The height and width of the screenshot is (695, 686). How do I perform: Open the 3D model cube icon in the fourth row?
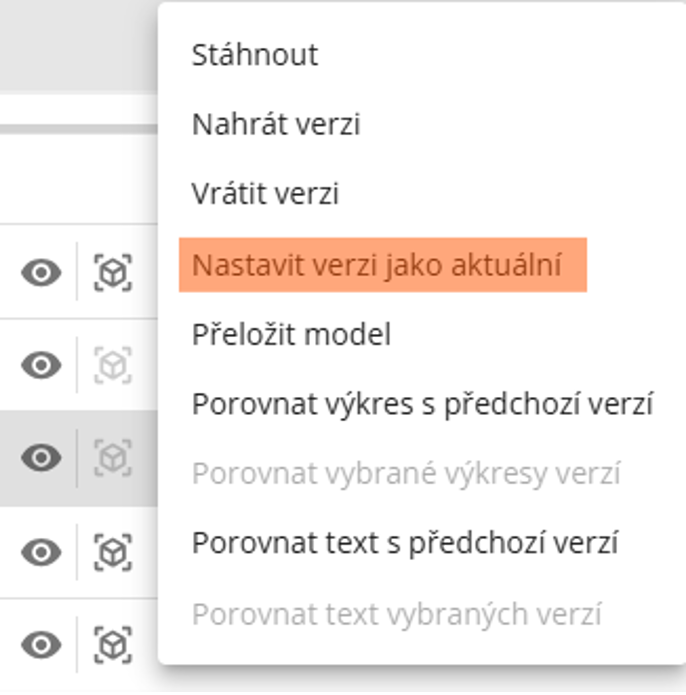[x=113, y=551]
